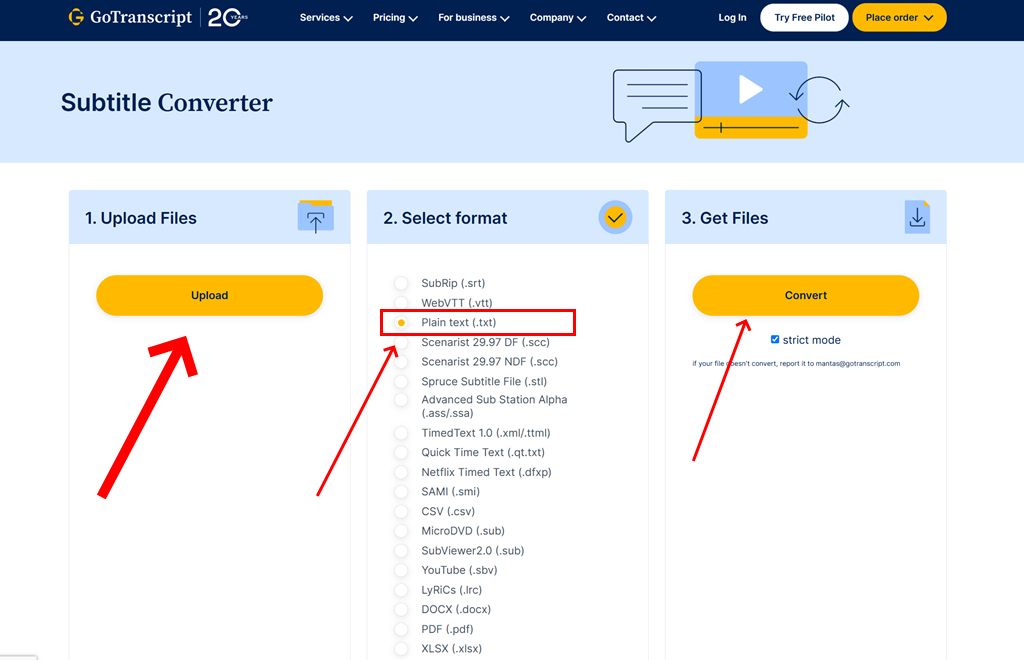Choose the WebVTT (.vtt) radio button

point(401,303)
